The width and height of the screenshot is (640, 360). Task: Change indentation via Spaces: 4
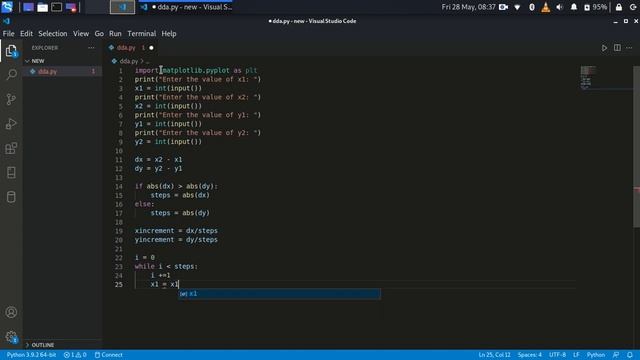529,355
